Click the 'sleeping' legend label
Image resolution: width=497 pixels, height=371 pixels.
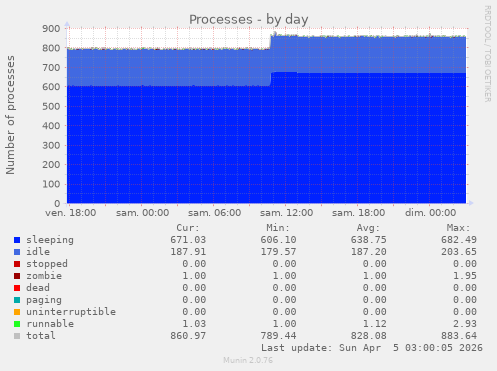50,240
